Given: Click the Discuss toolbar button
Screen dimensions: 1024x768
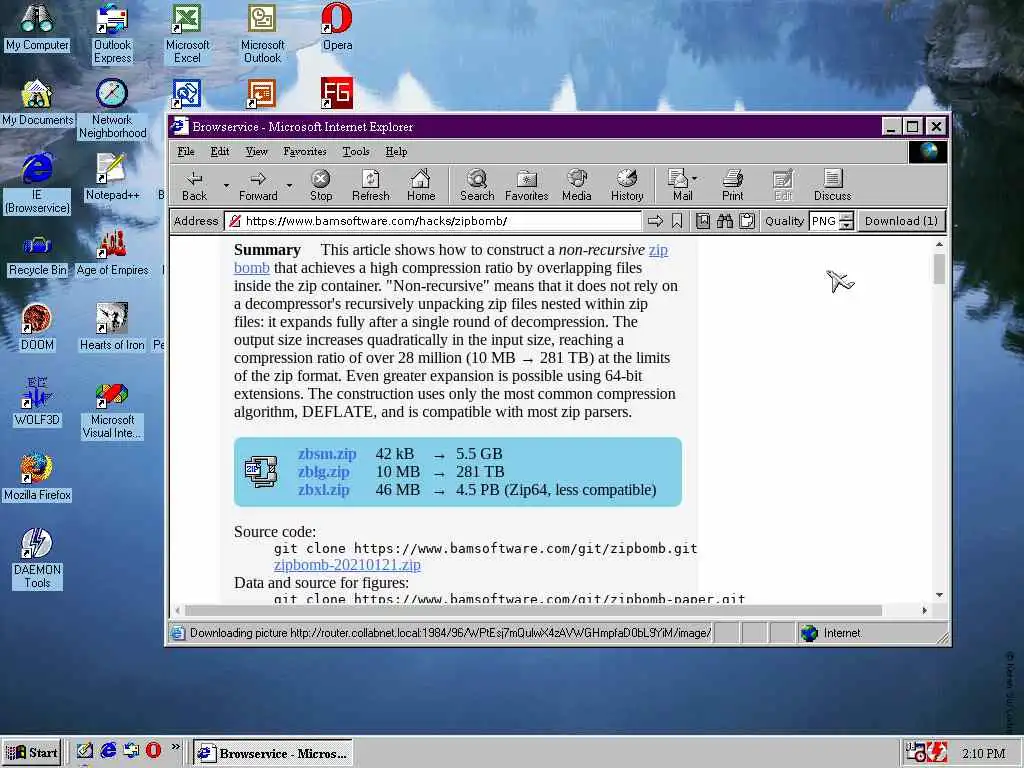Looking at the screenshot, I should (x=832, y=185).
